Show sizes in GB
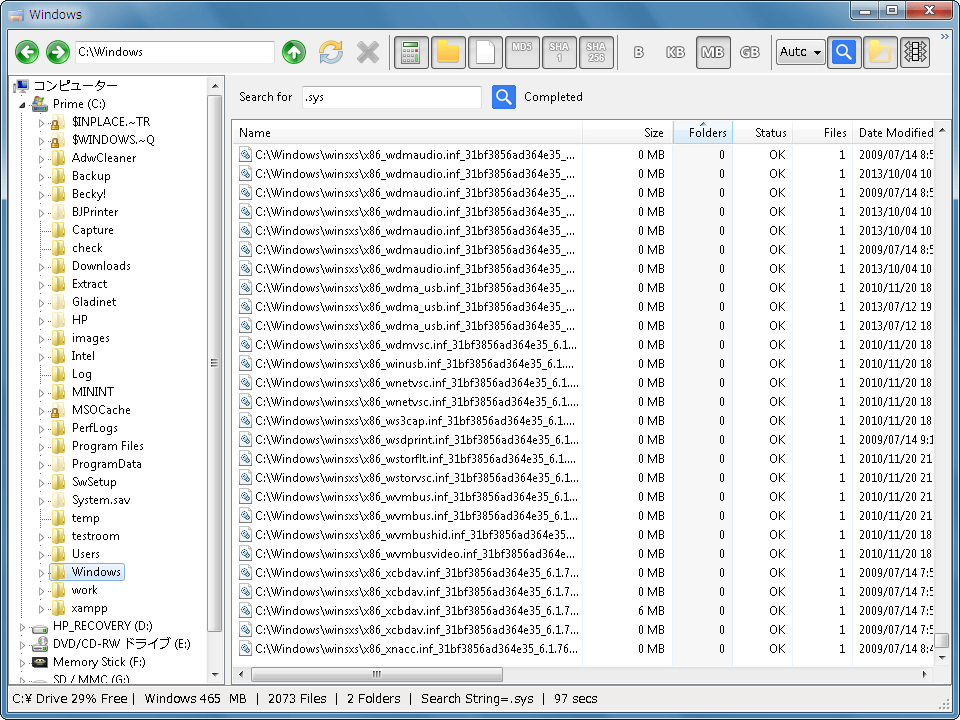Screen dimensions: 960x720 pyautogui.click(x=750, y=52)
